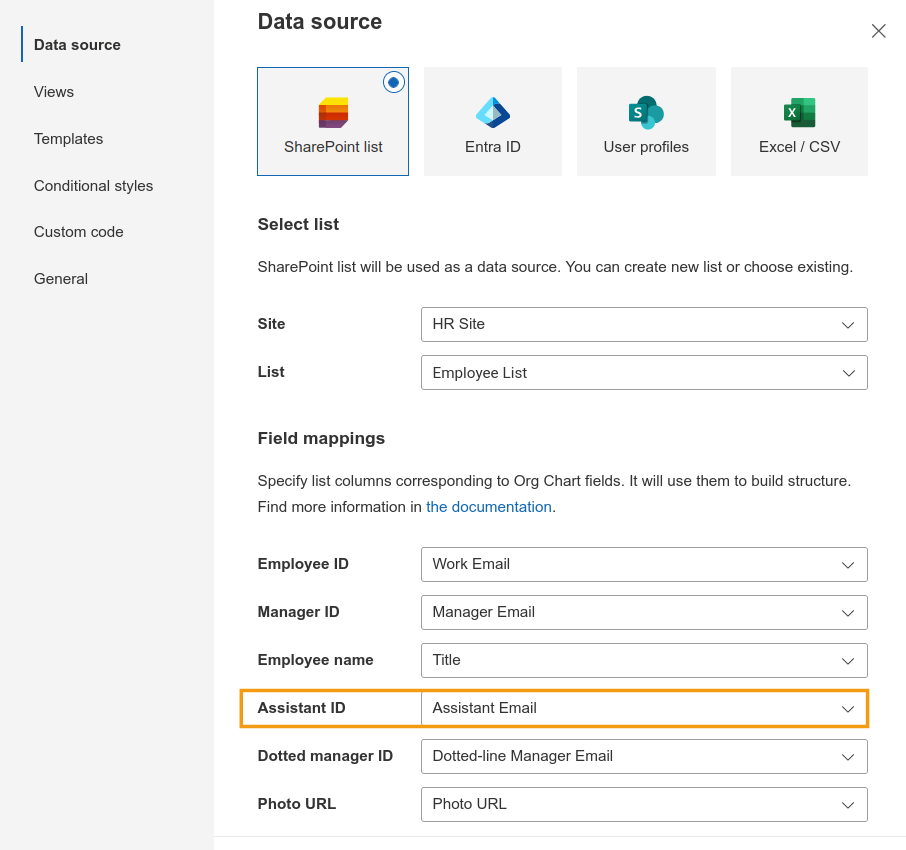Go to the Data source section
This screenshot has width=906, height=850.
(77, 44)
